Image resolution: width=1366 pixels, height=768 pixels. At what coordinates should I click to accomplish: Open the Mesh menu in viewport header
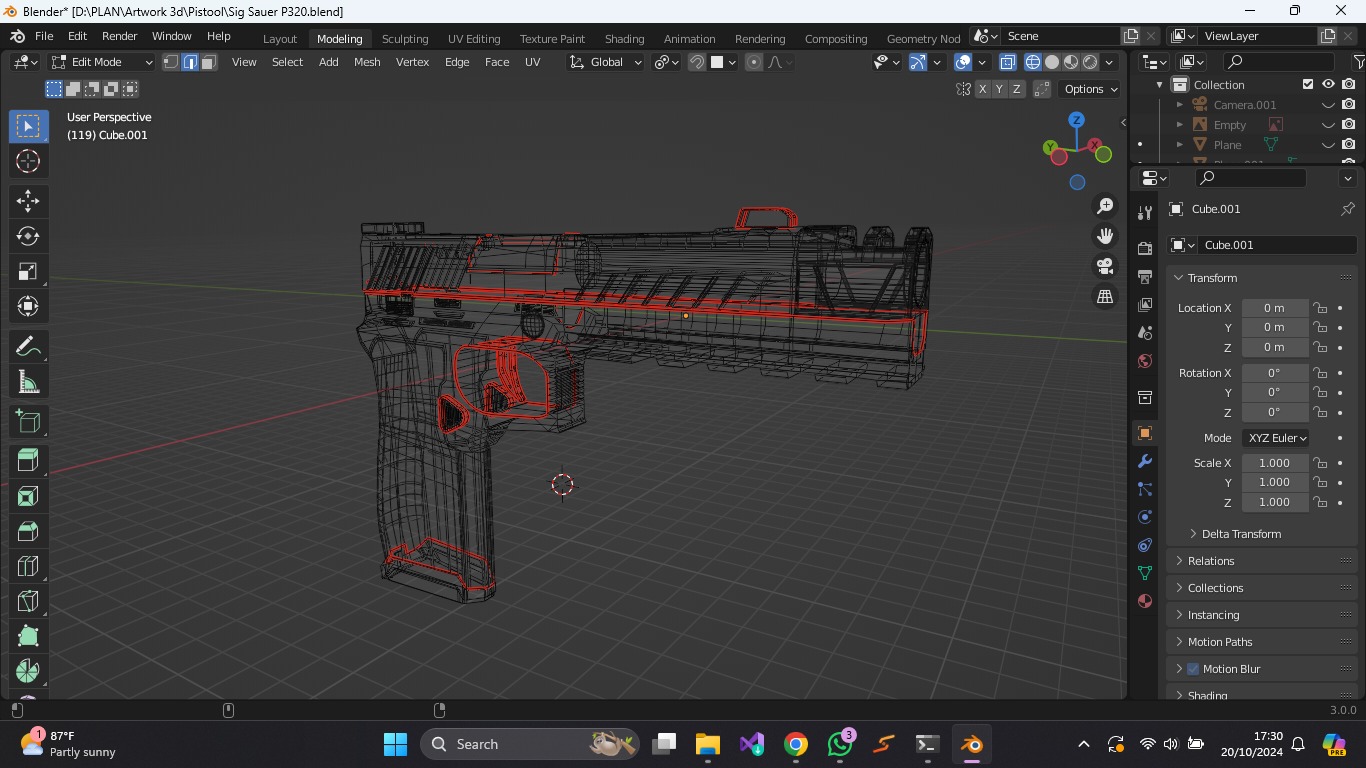coord(367,62)
